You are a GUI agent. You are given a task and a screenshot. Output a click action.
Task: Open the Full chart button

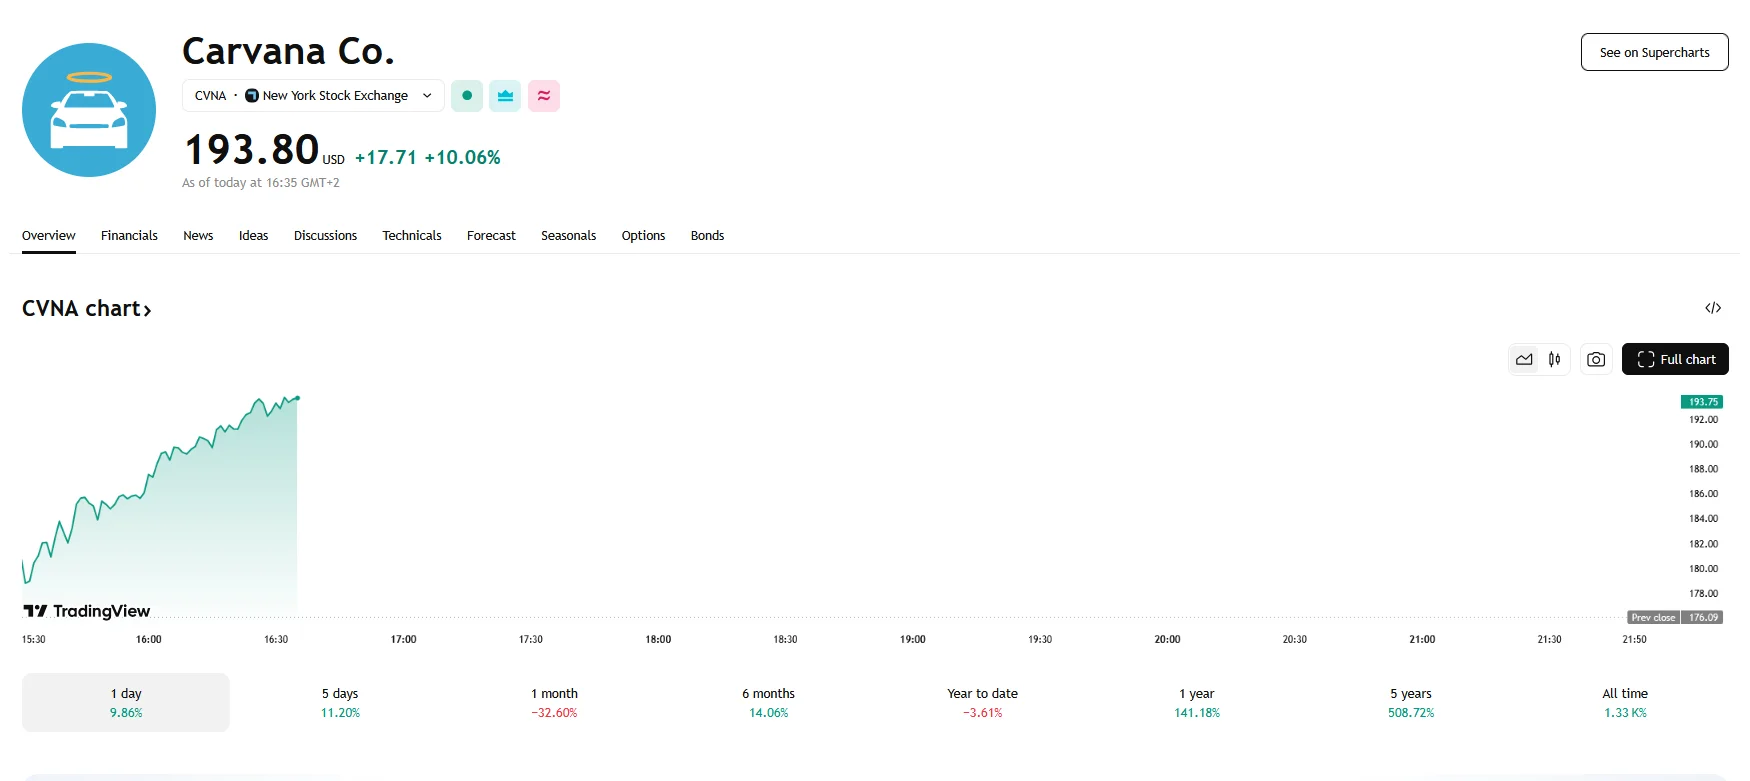click(1675, 359)
